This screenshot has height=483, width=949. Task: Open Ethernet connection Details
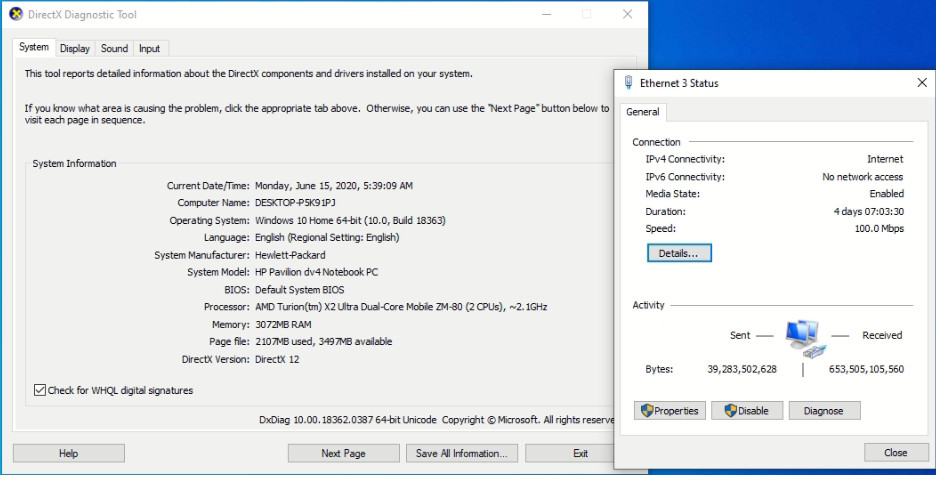point(679,253)
